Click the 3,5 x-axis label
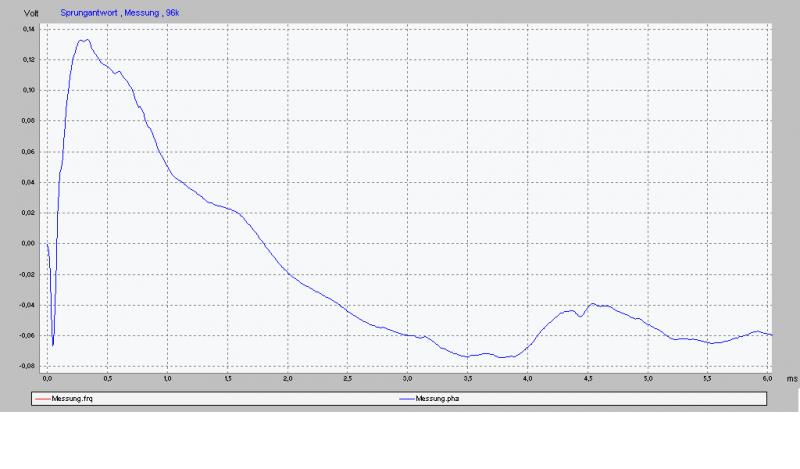800x469 pixels. (x=467, y=379)
